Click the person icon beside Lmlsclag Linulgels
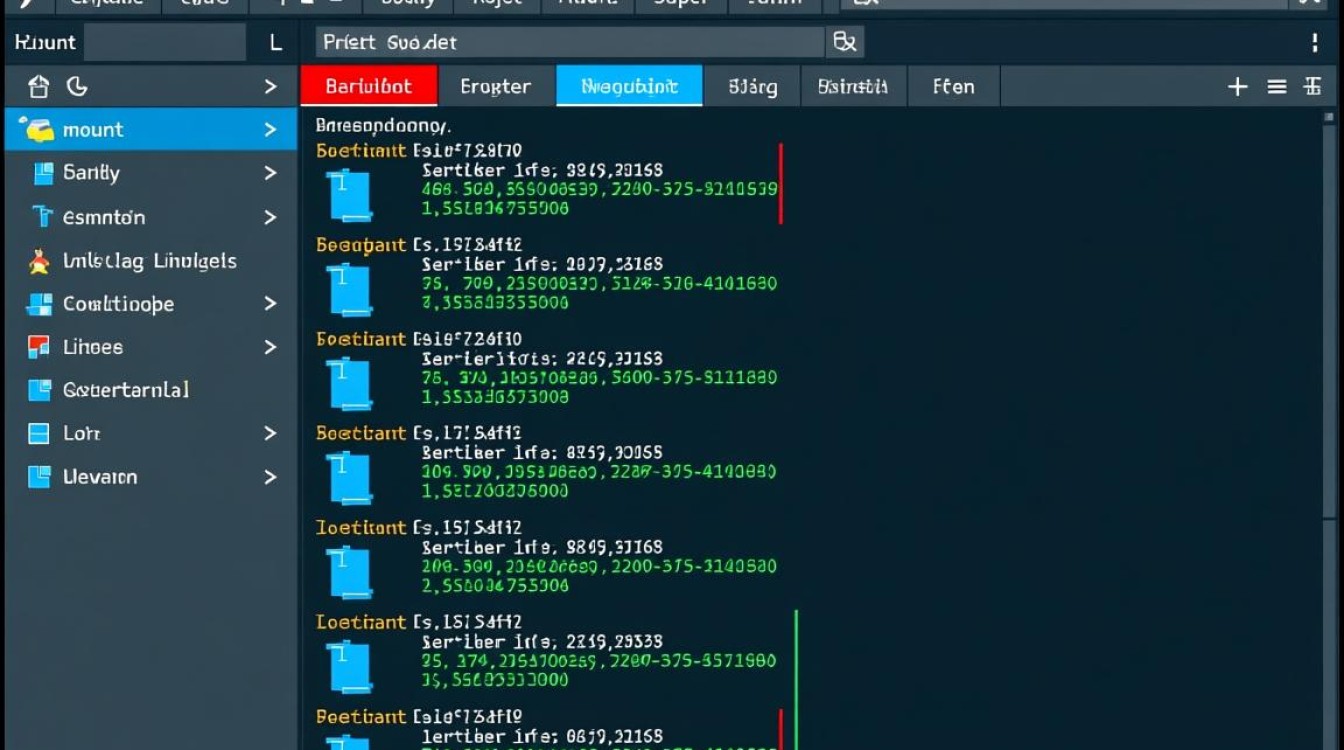Screen dimensions: 1344x750 [39, 262]
